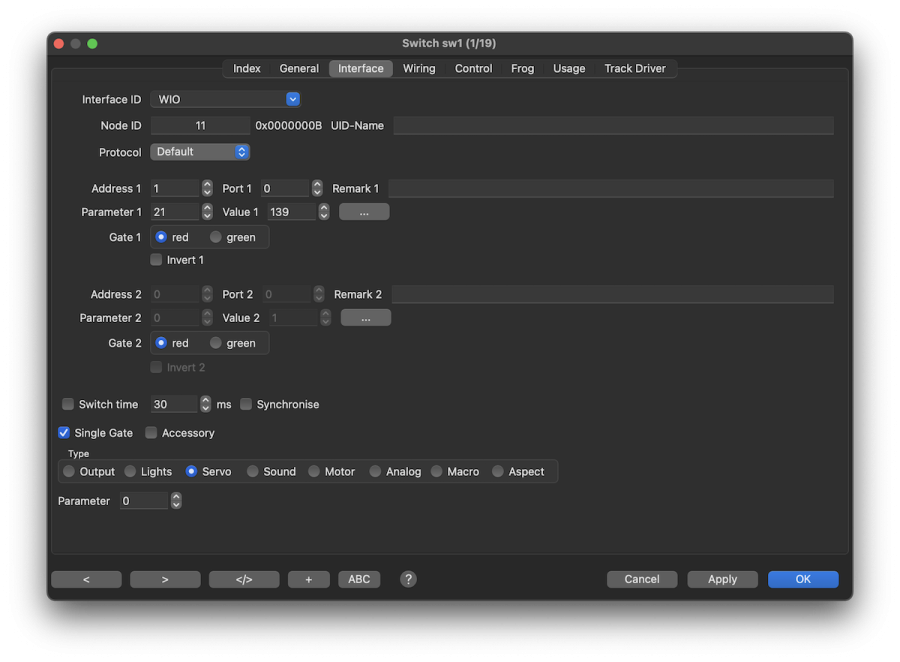This screenshot has width=900, height=662.
Task: Click the Switch time stepper arrows
Action: pos(206,404)
